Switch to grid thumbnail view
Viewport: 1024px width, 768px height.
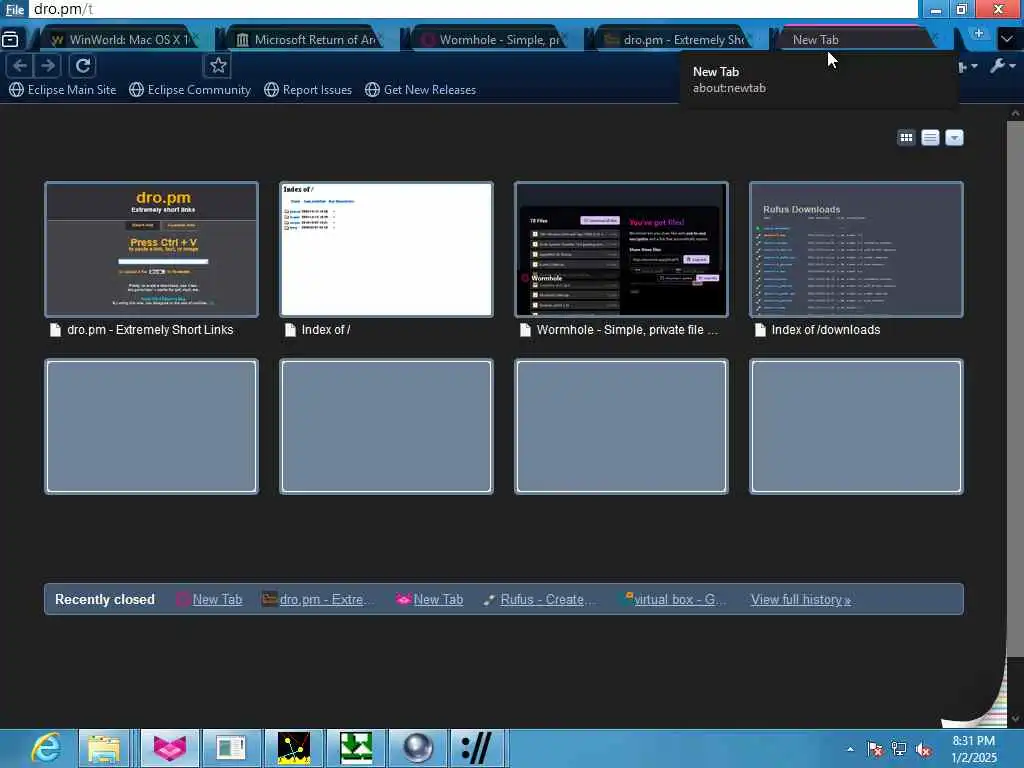[x=906, y=138]
